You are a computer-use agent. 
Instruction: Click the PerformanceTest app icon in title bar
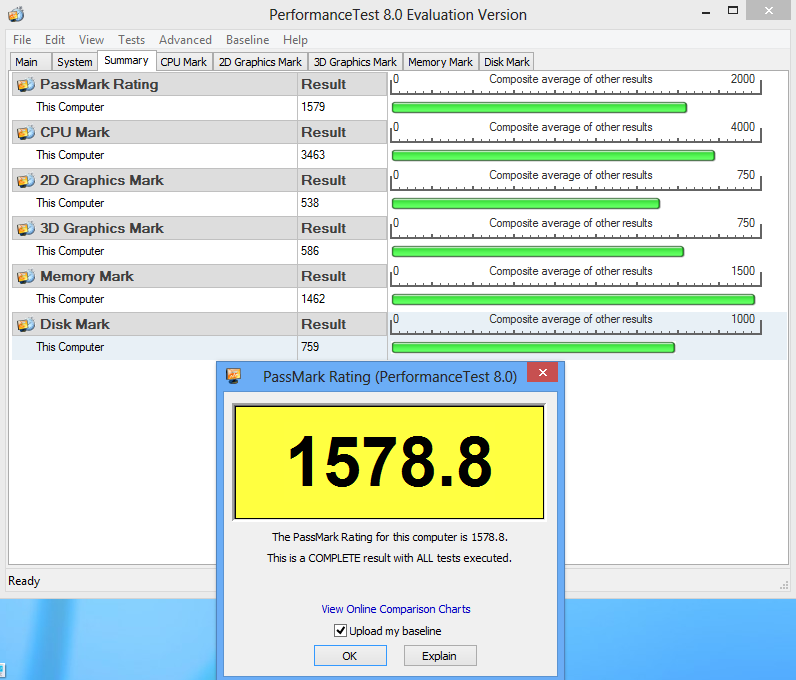16,14
